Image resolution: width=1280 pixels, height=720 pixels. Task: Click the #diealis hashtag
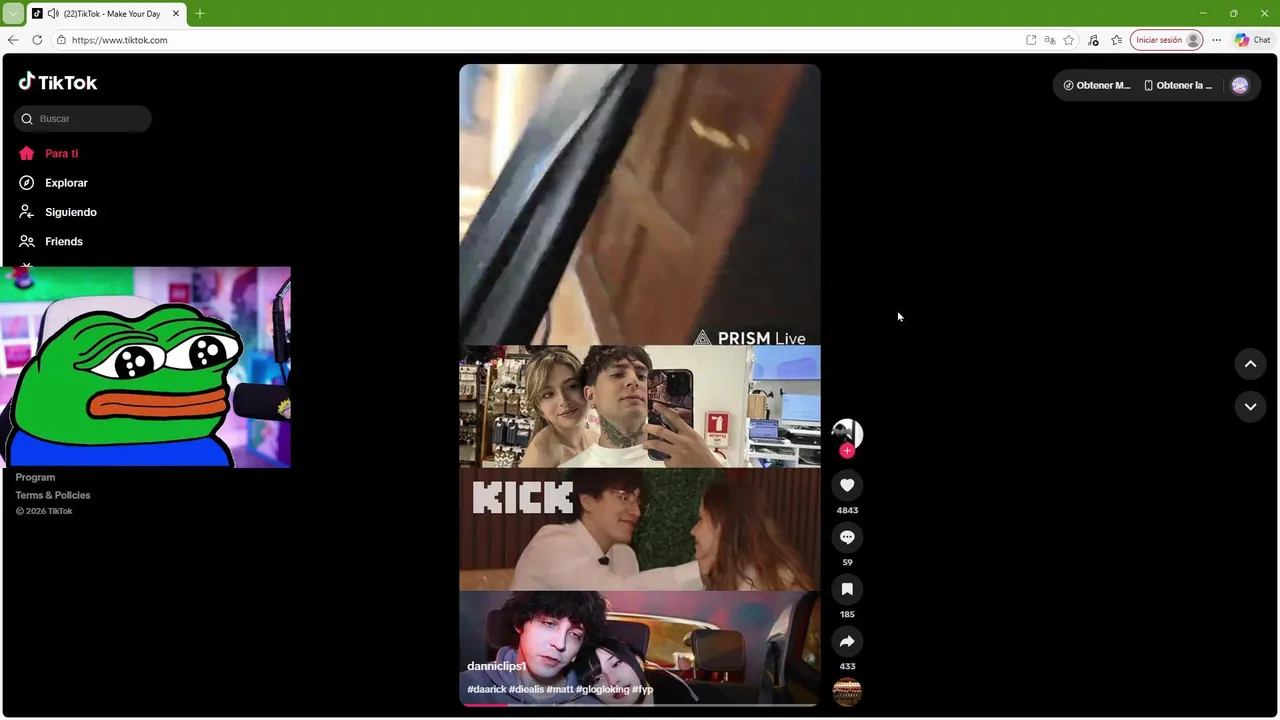coord(526,689)
